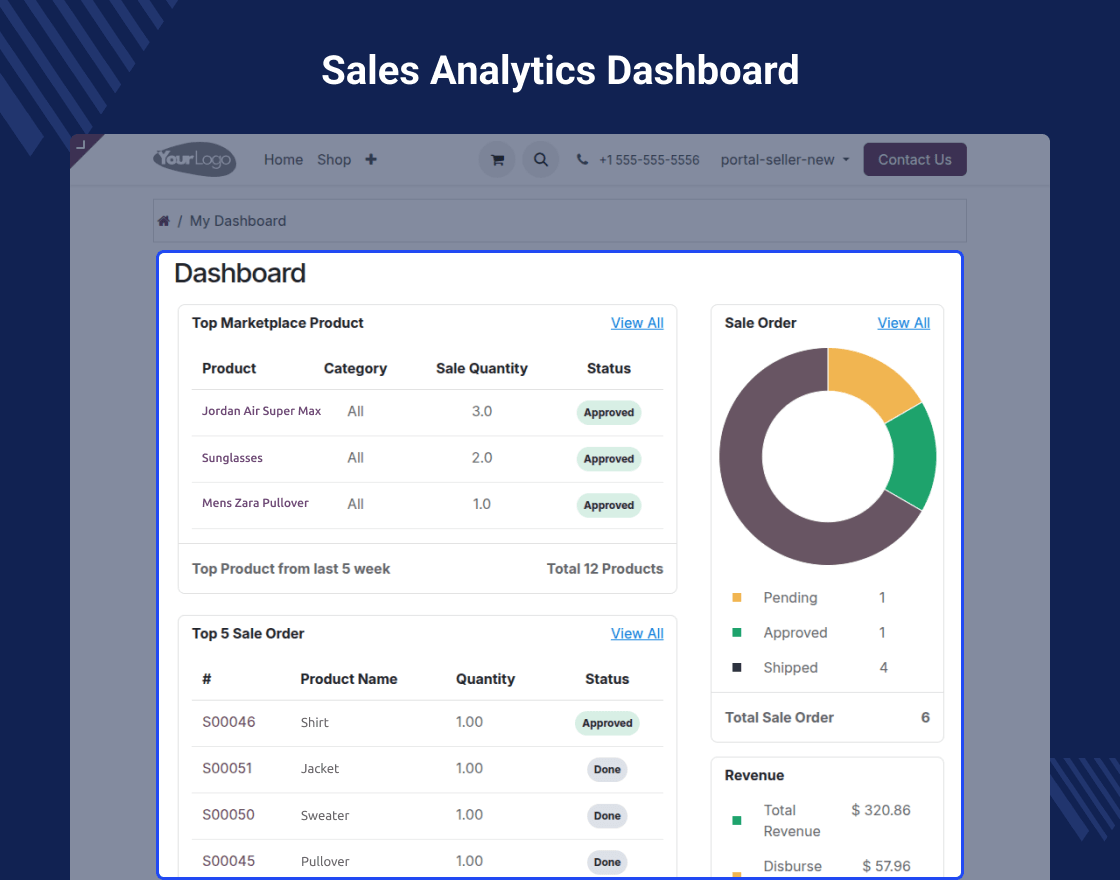Click Approved badge for Jordan Air Super Max
The width and height of the screenshot is (1120, 880).
pyautogui.click(x=609, y=412)
